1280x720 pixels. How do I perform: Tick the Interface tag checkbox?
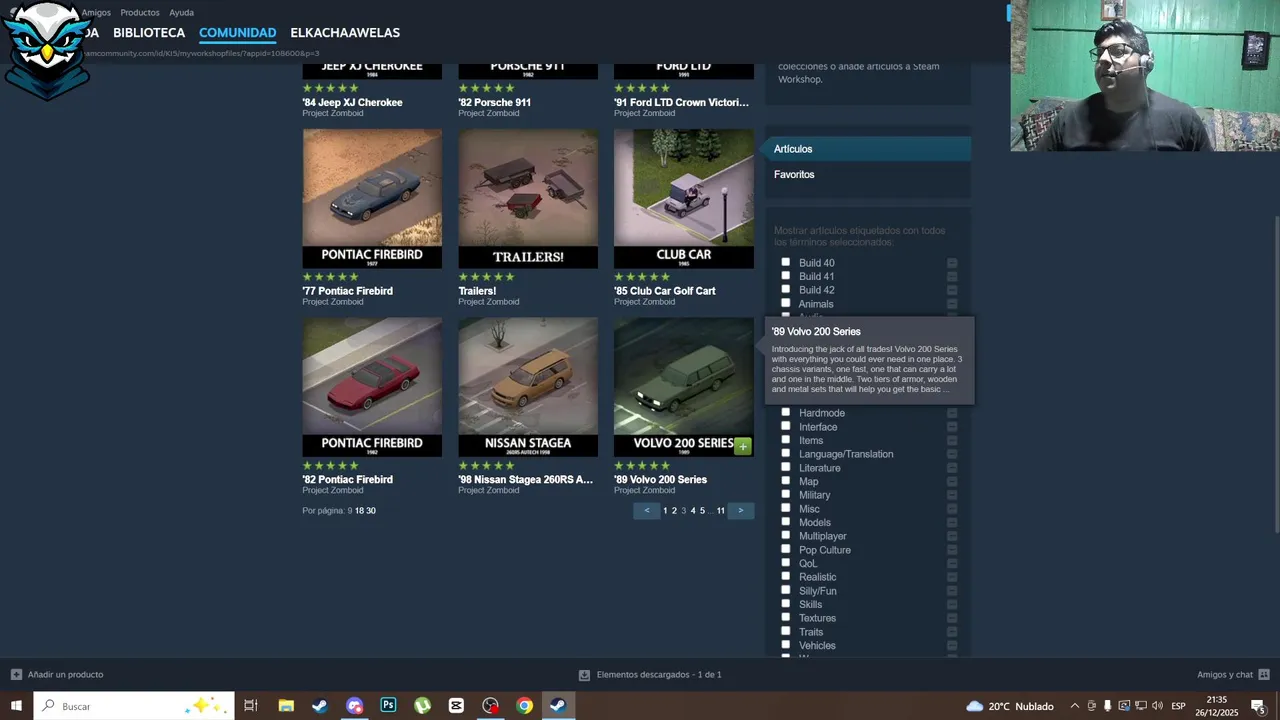click(785, 426)
